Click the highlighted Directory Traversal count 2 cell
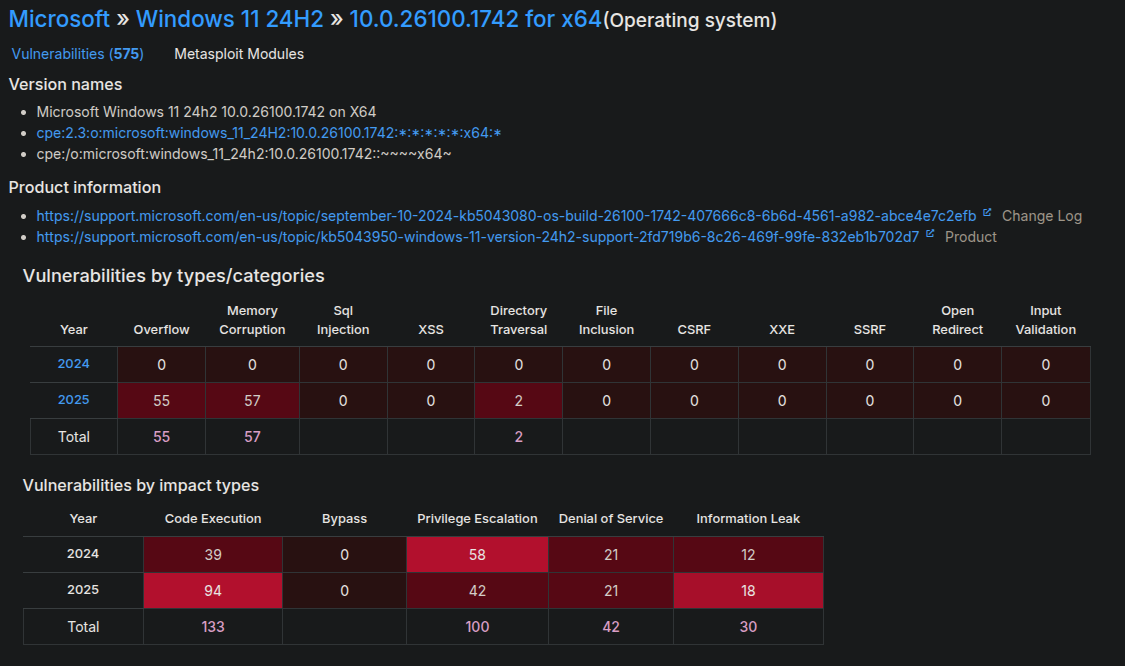This screenshot has height=666, width=1125. [x=518, y=399]
